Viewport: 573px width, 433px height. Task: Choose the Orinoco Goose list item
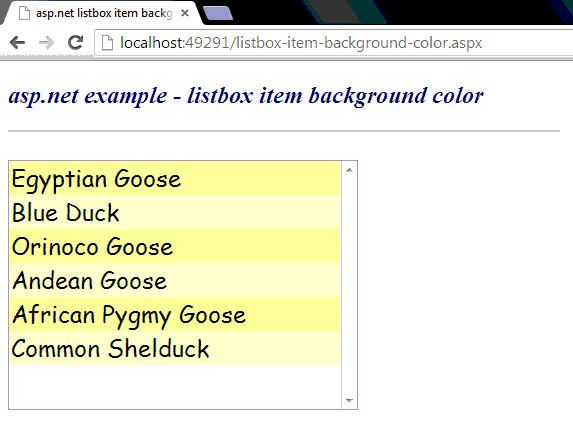click(x=175, y=246)
